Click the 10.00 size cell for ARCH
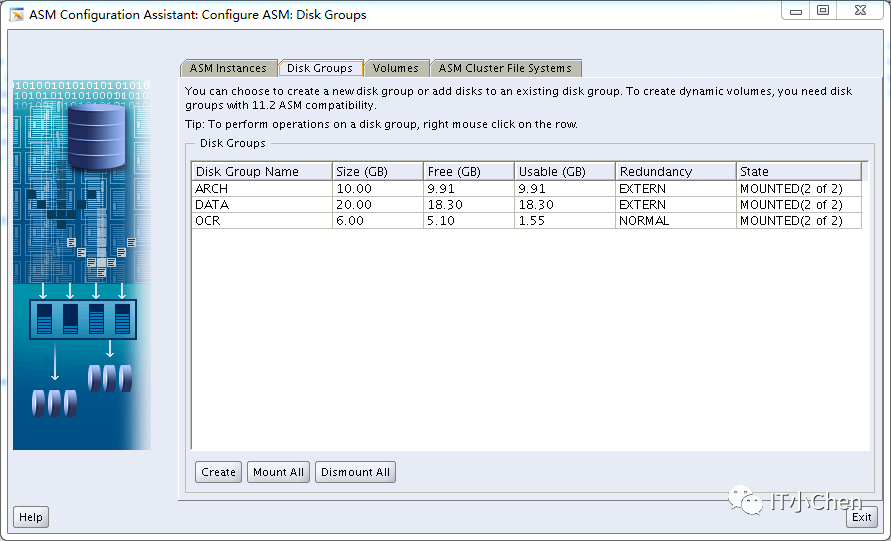Viewport: 891px width, 541px height. [378, 189]
